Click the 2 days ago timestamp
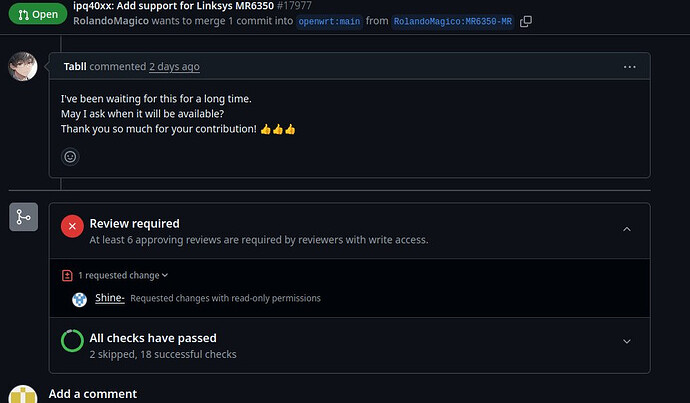The image size is (690, 403). pos(174,67)
